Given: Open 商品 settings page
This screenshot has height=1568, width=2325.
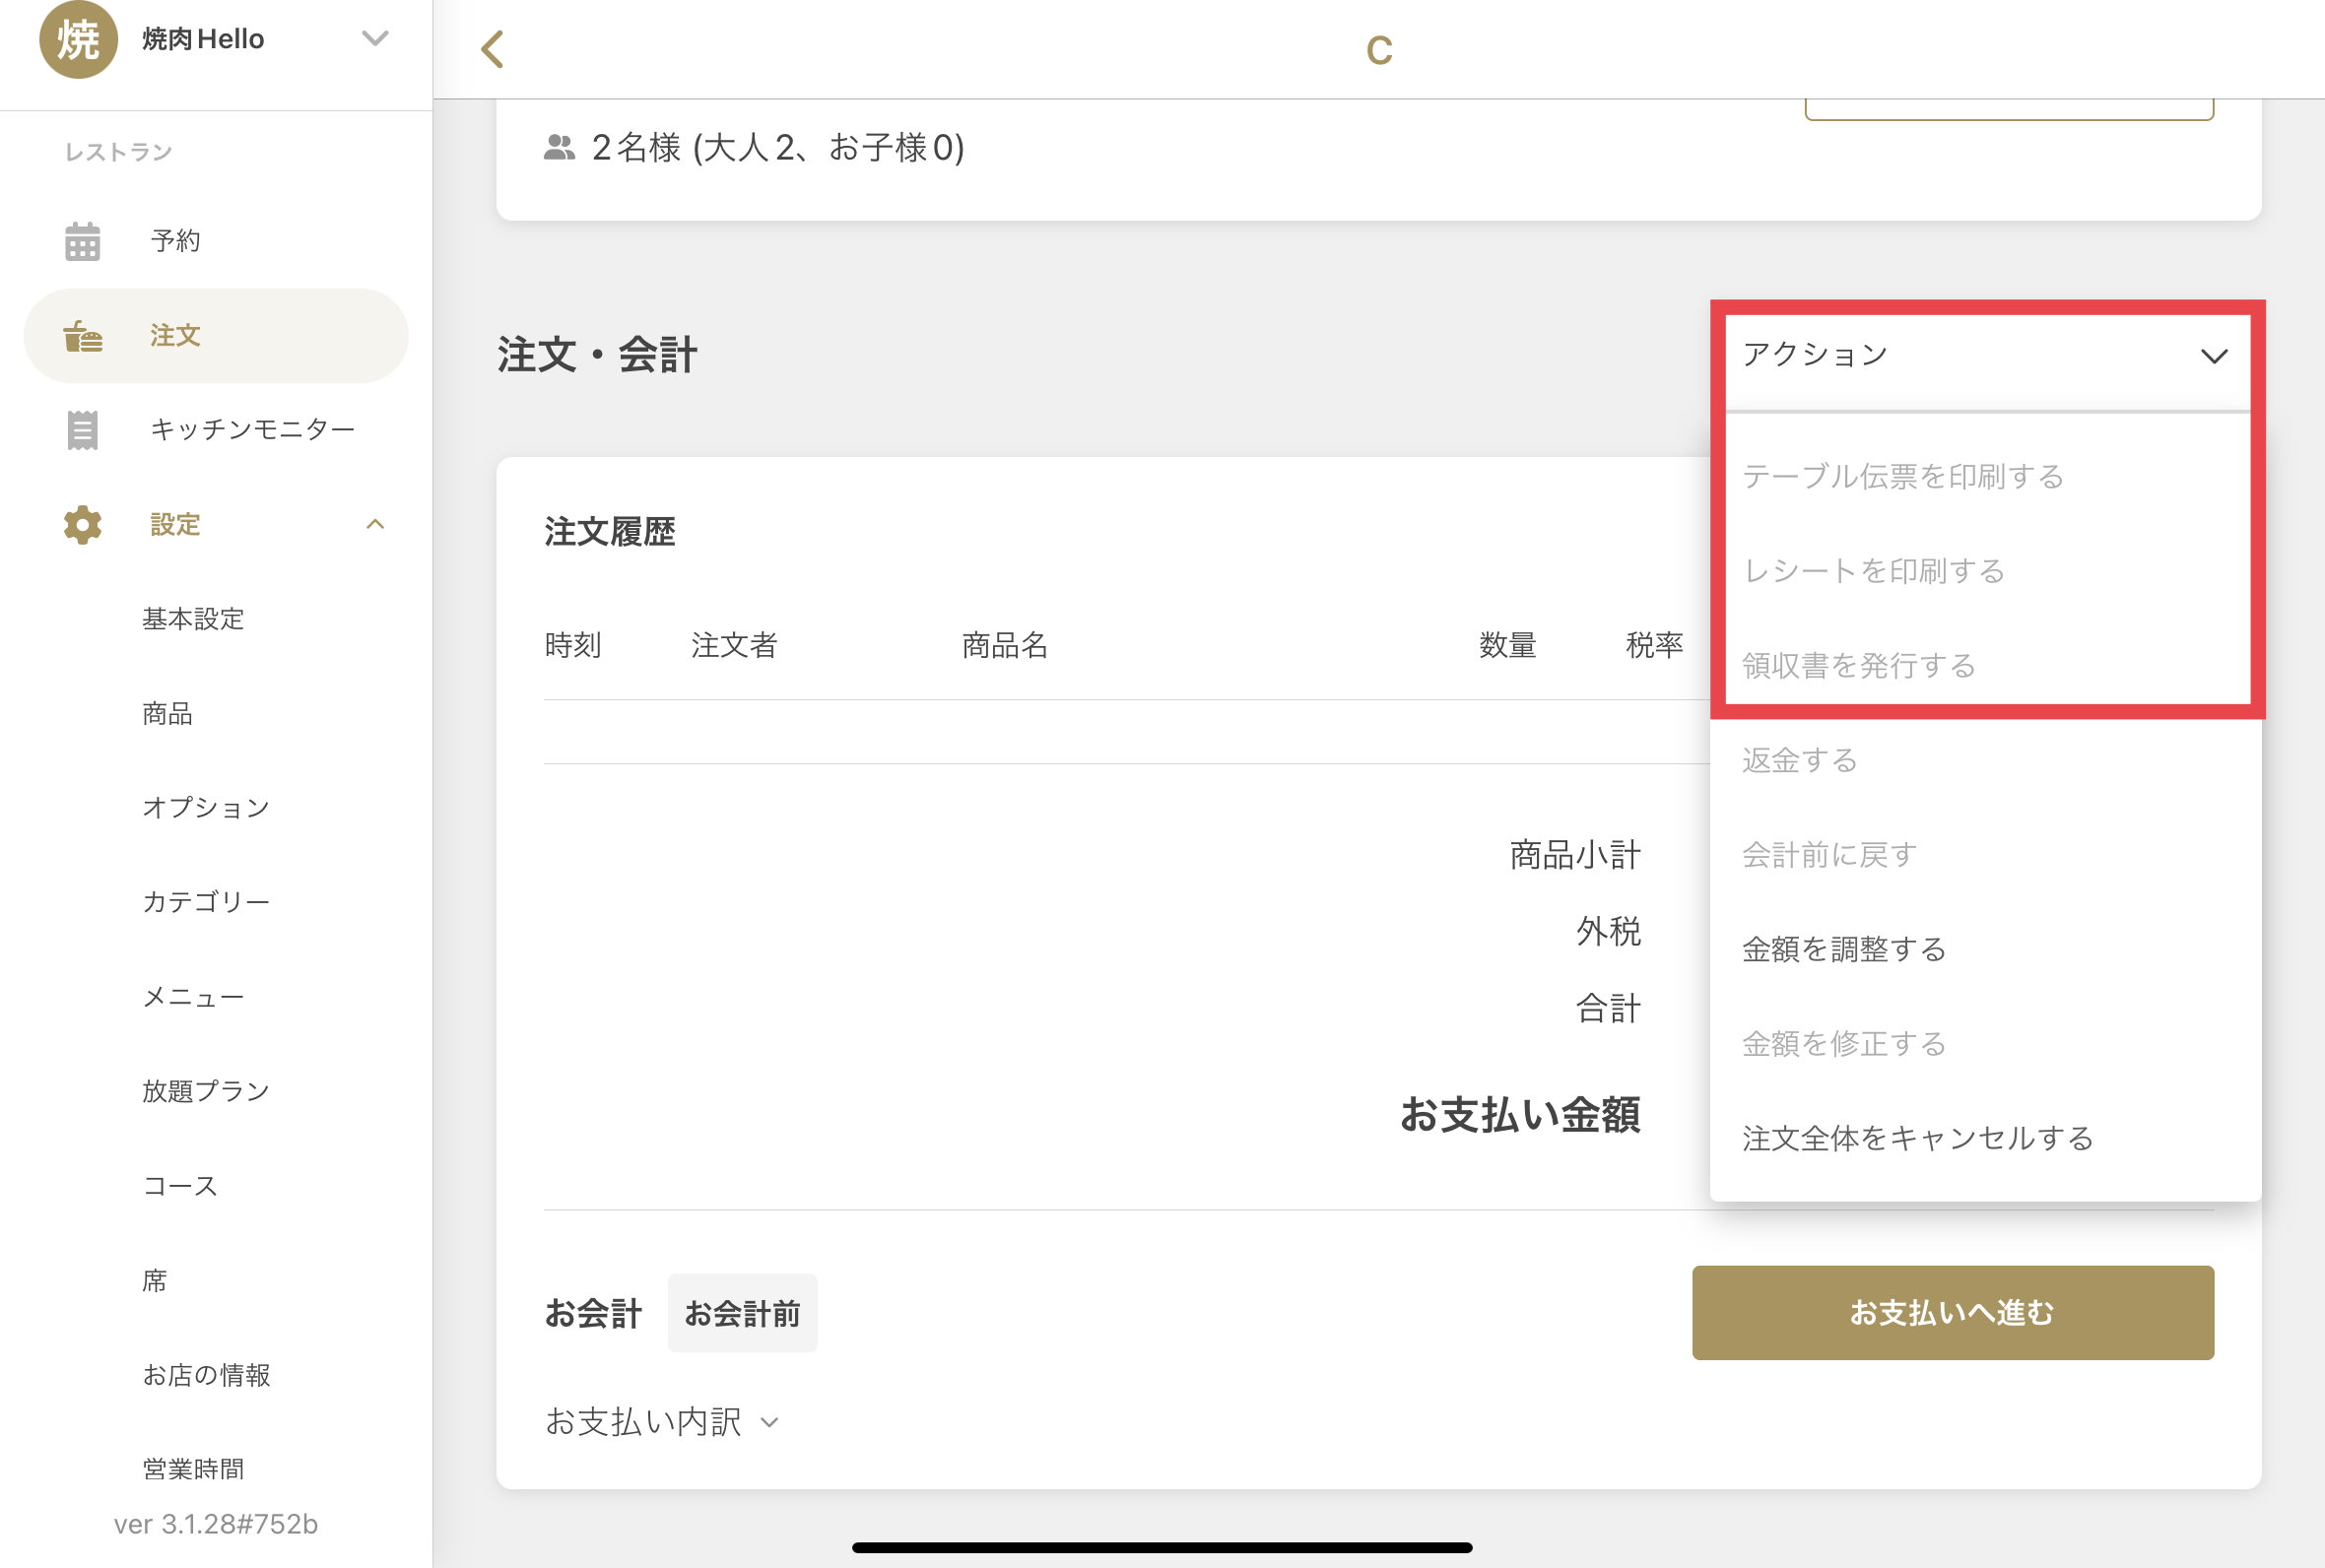Looking at the screenshot, I should coord(167,713).
